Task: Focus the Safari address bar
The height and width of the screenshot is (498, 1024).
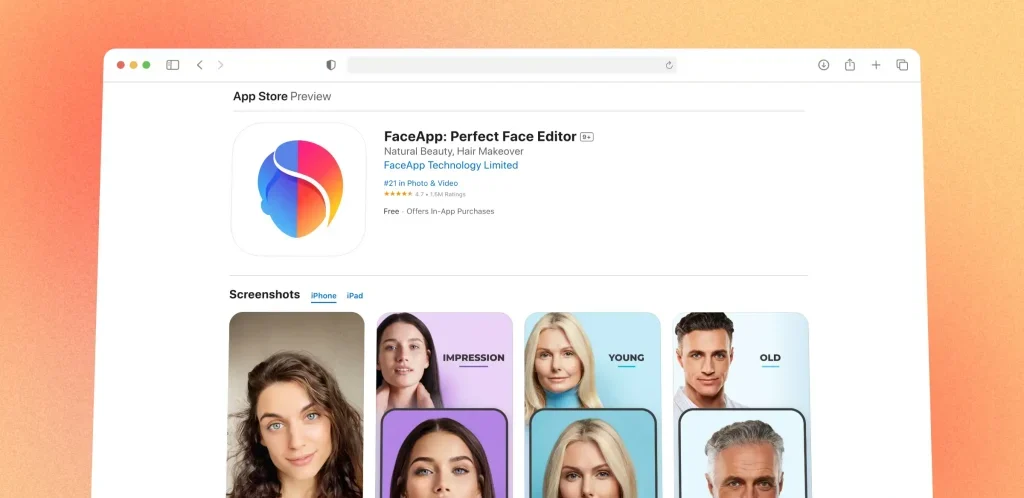Action: pos(511,65)
